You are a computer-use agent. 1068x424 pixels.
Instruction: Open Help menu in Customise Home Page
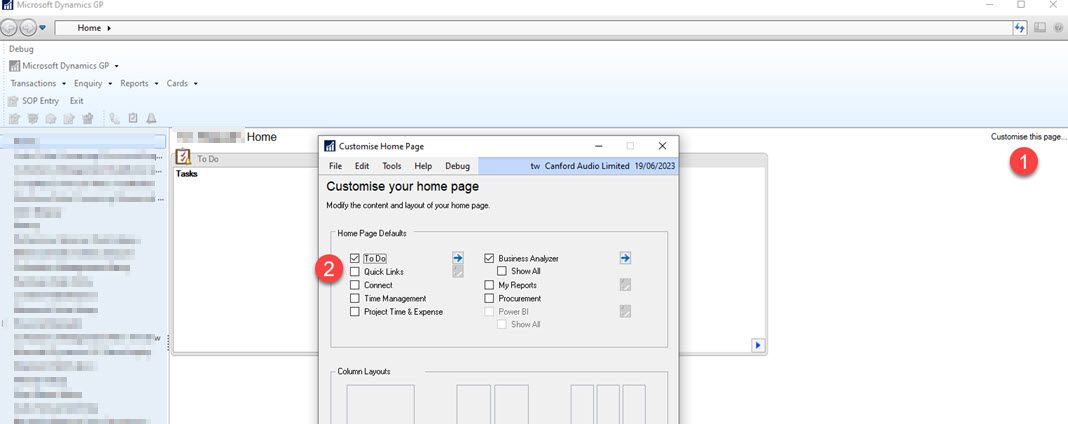pyautogui.click(x=423, y=166)
